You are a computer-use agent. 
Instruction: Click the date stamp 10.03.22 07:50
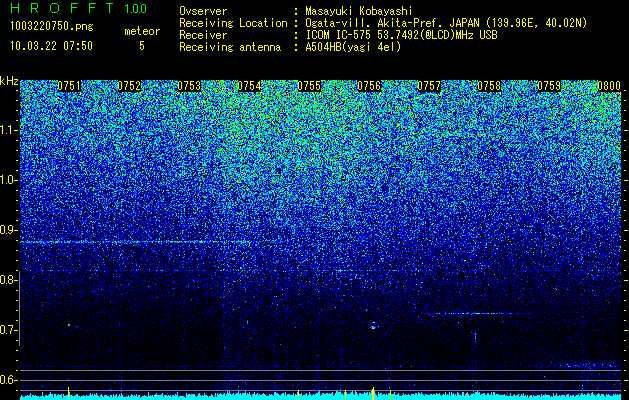click(x=51, y=46)
